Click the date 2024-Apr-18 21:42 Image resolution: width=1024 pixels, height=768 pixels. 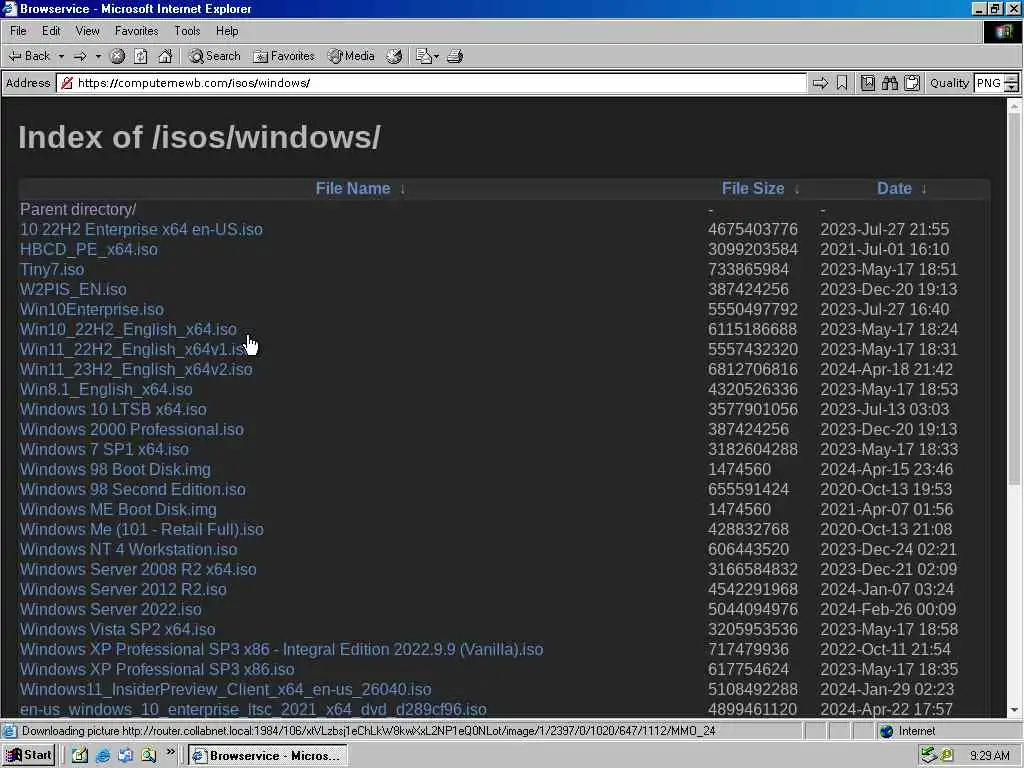[x=886, y=370]
